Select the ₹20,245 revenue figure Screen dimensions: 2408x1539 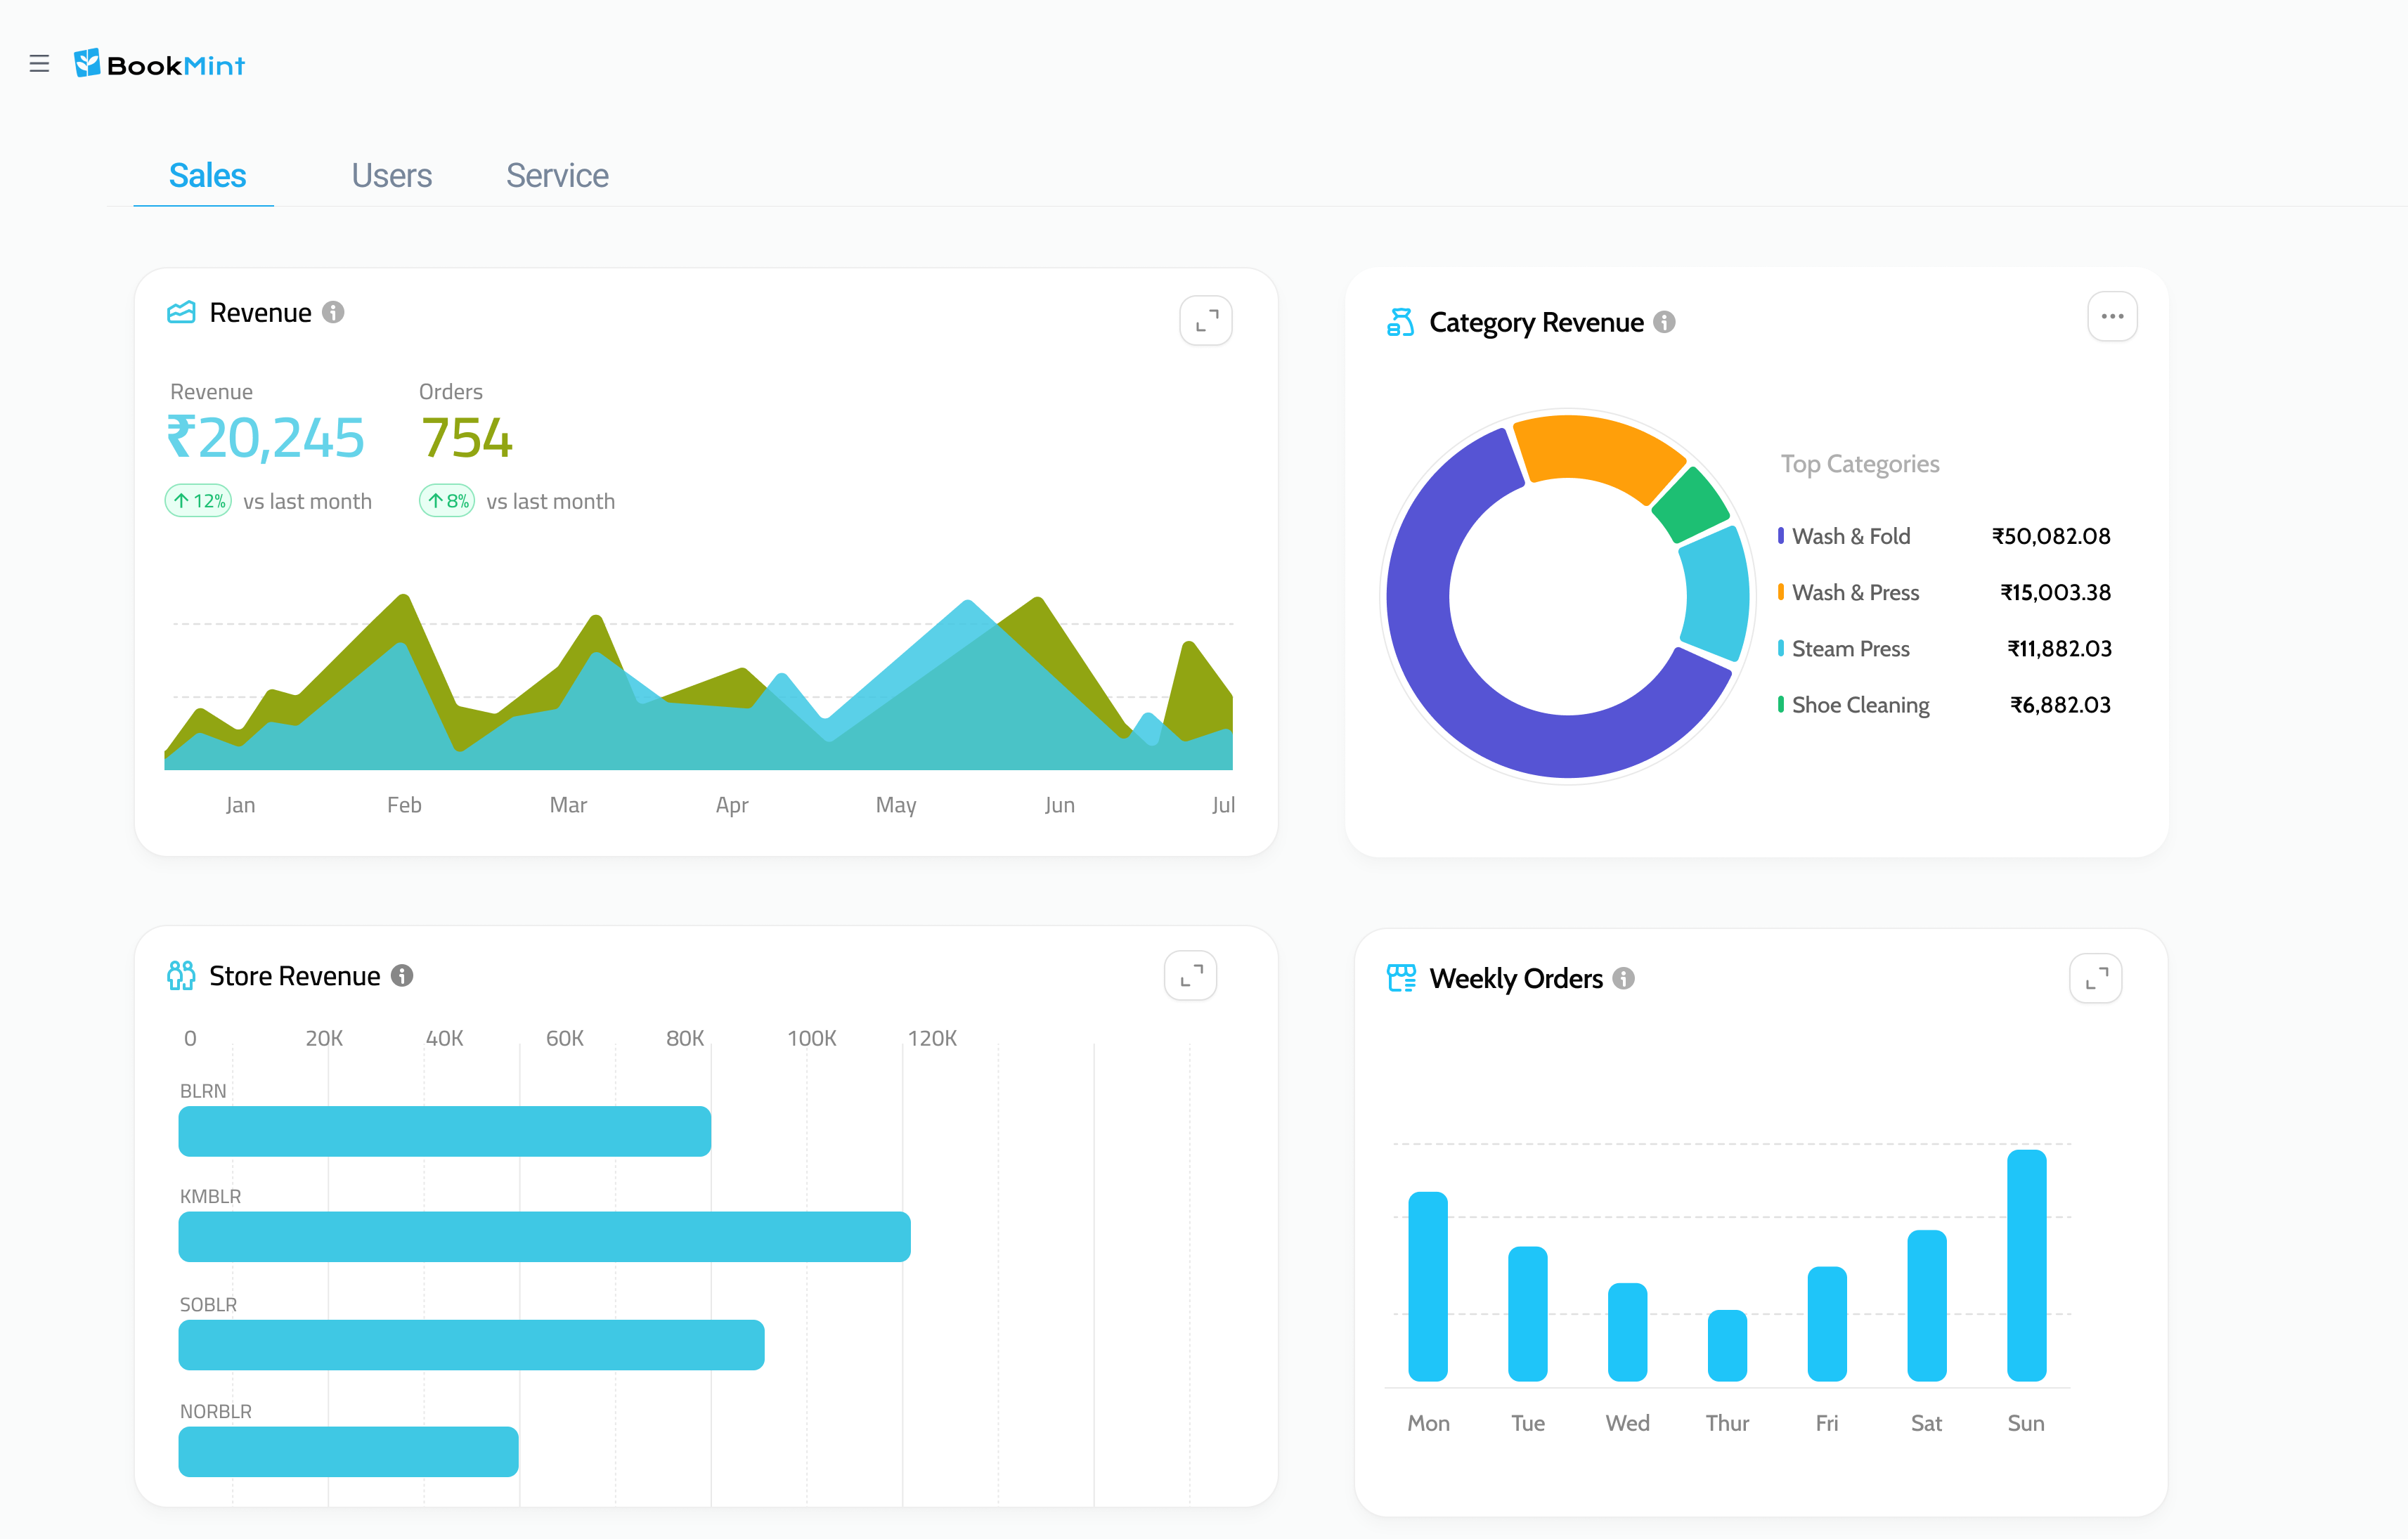click(x=265, y=439)
